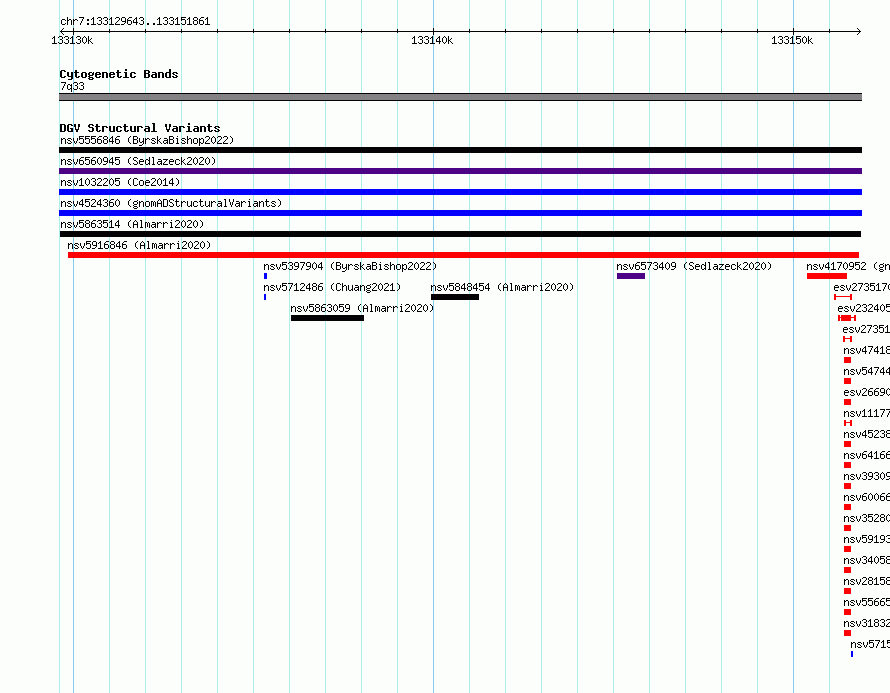Screen dimensions: 890x693
Task: Click the chr7:133129643..133151861 coordinate label
Action: pos(135,22)
